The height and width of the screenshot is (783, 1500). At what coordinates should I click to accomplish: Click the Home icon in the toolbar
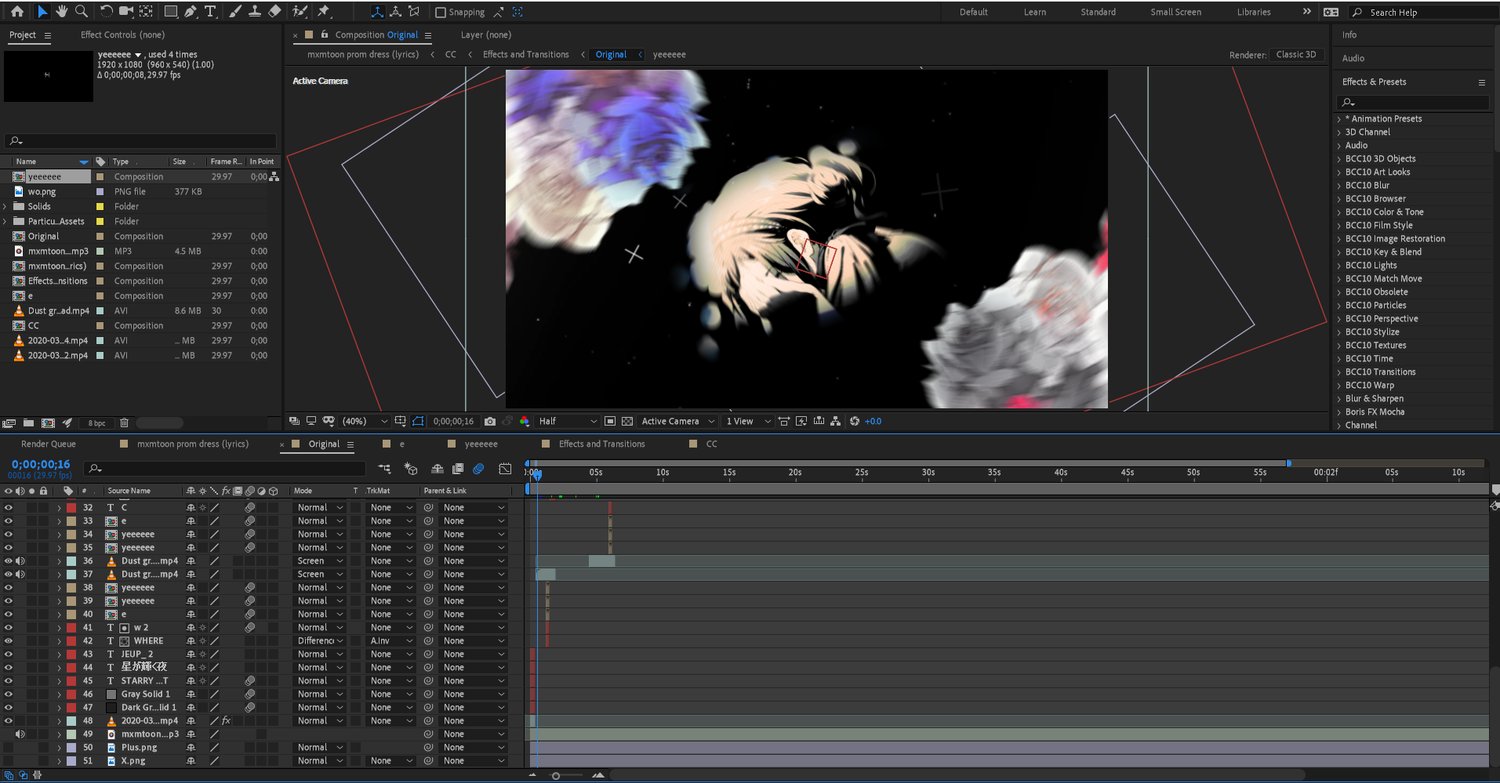[x=16, y=12]
